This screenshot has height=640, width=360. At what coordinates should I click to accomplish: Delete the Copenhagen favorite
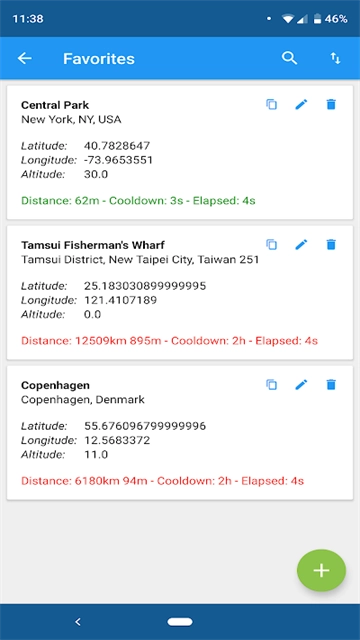pyautogui.click(x=331, y=384)
